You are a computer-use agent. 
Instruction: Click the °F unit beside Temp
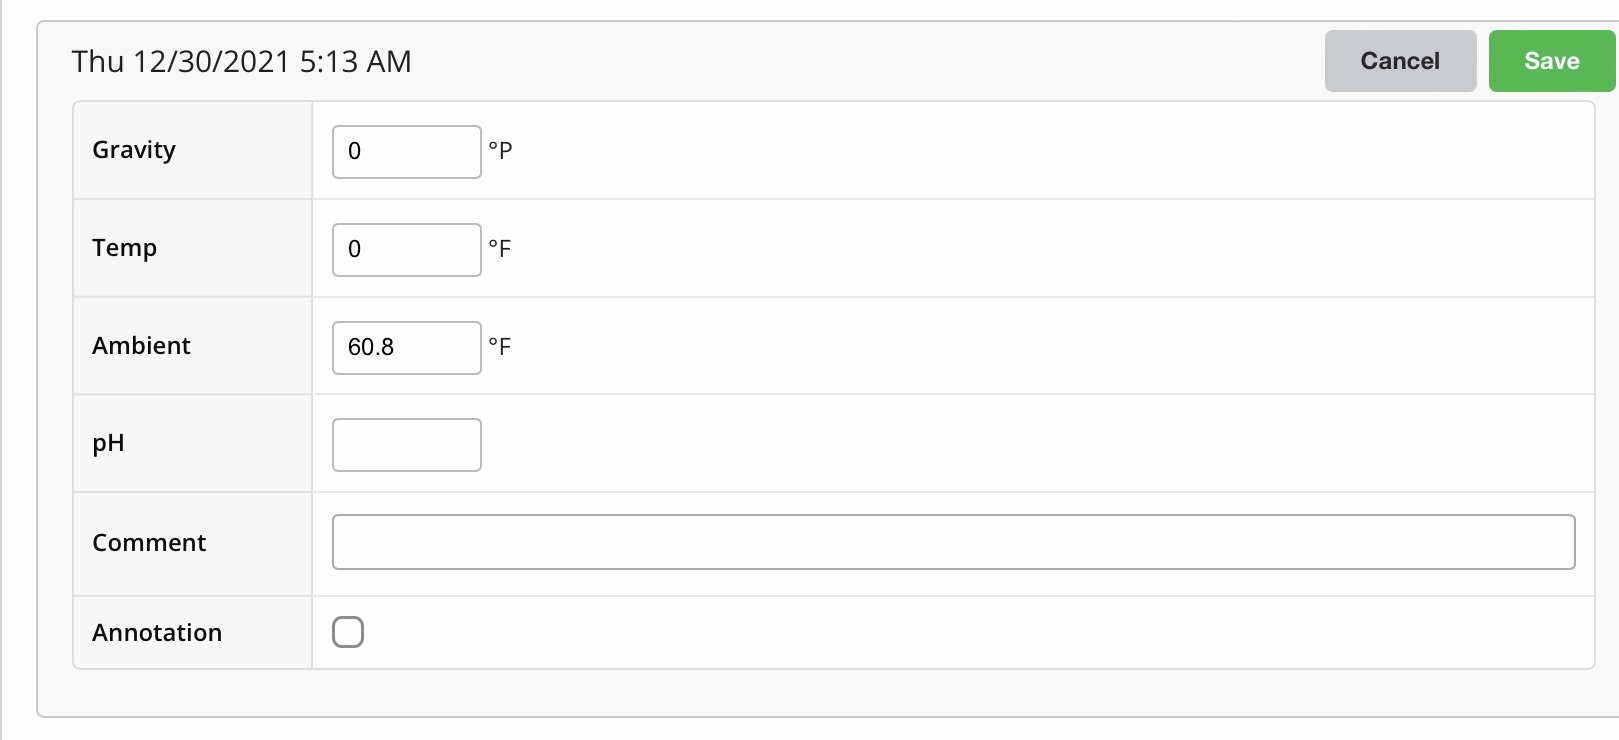(499, 249)
